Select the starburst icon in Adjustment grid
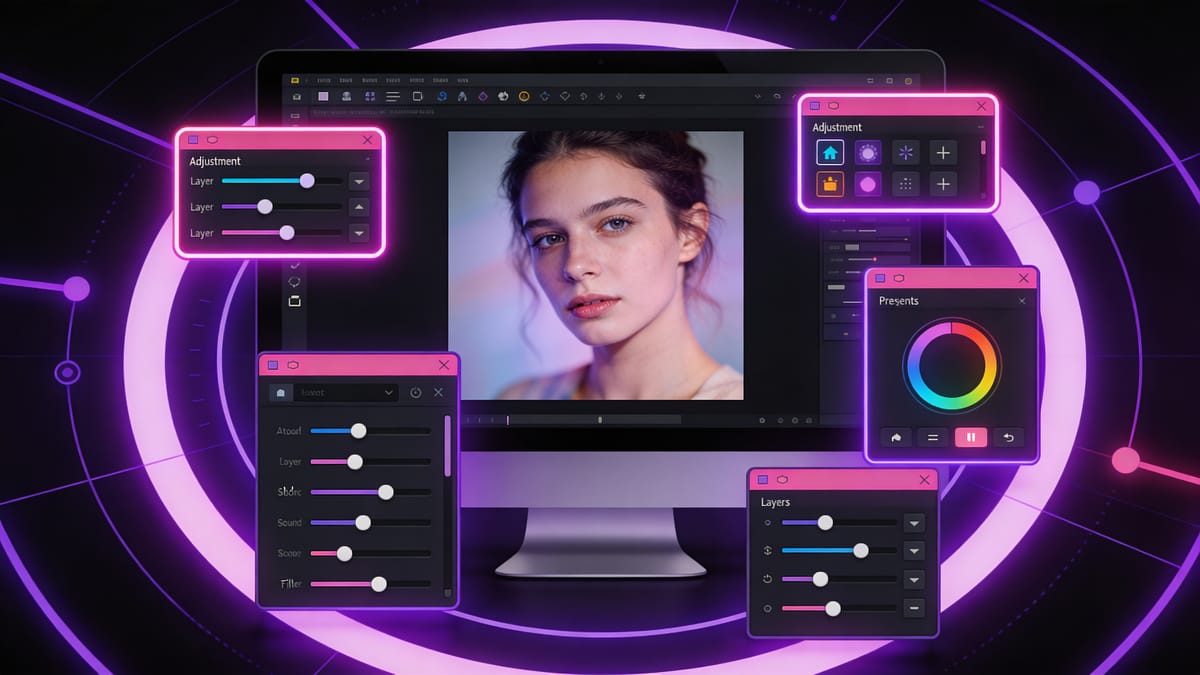 click(905, 153)
